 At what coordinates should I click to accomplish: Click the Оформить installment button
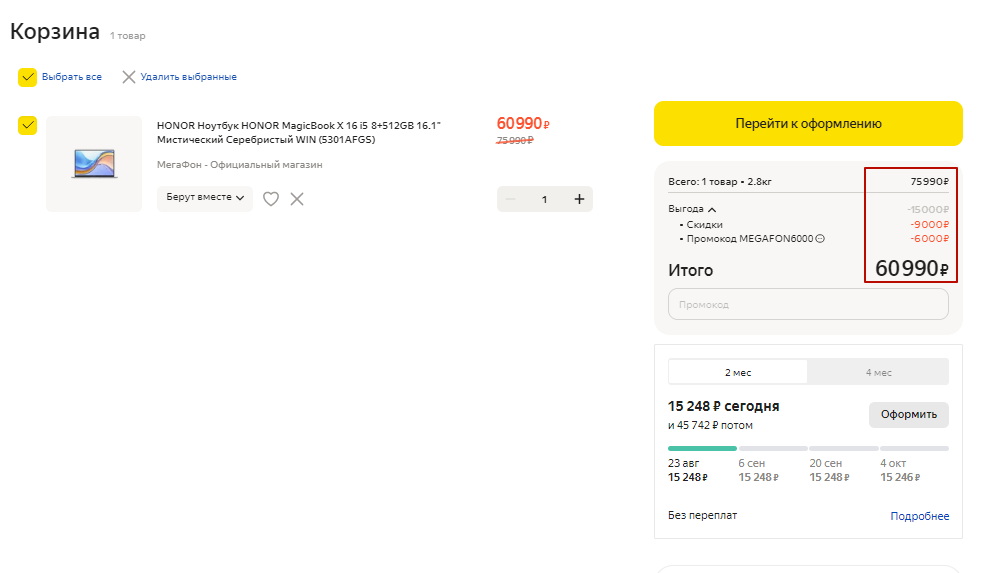tap(909, 415)
